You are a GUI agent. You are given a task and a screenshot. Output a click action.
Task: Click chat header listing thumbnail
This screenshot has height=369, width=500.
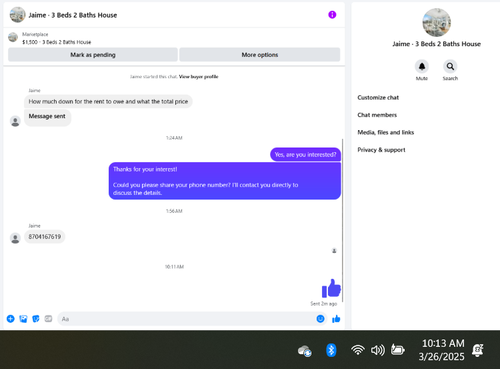tap(17, 15)
